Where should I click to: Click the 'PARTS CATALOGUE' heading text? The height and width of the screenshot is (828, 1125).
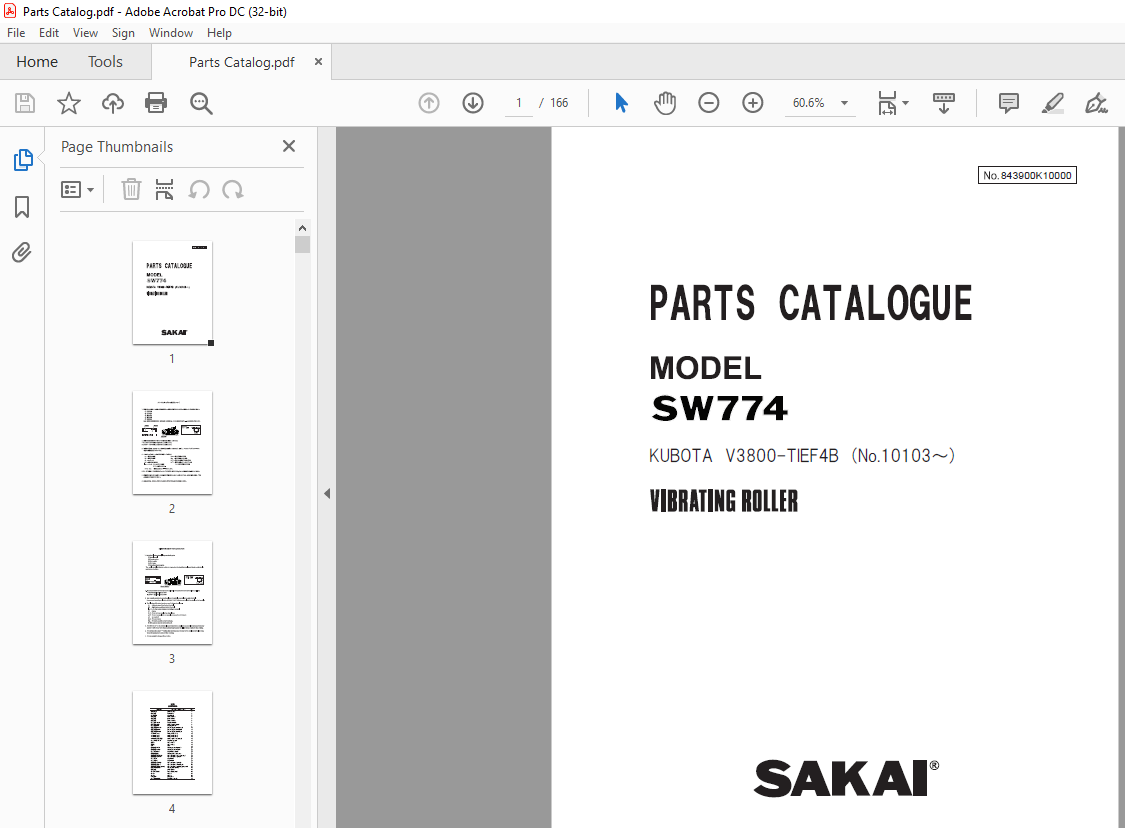click(x=811, y=303)
